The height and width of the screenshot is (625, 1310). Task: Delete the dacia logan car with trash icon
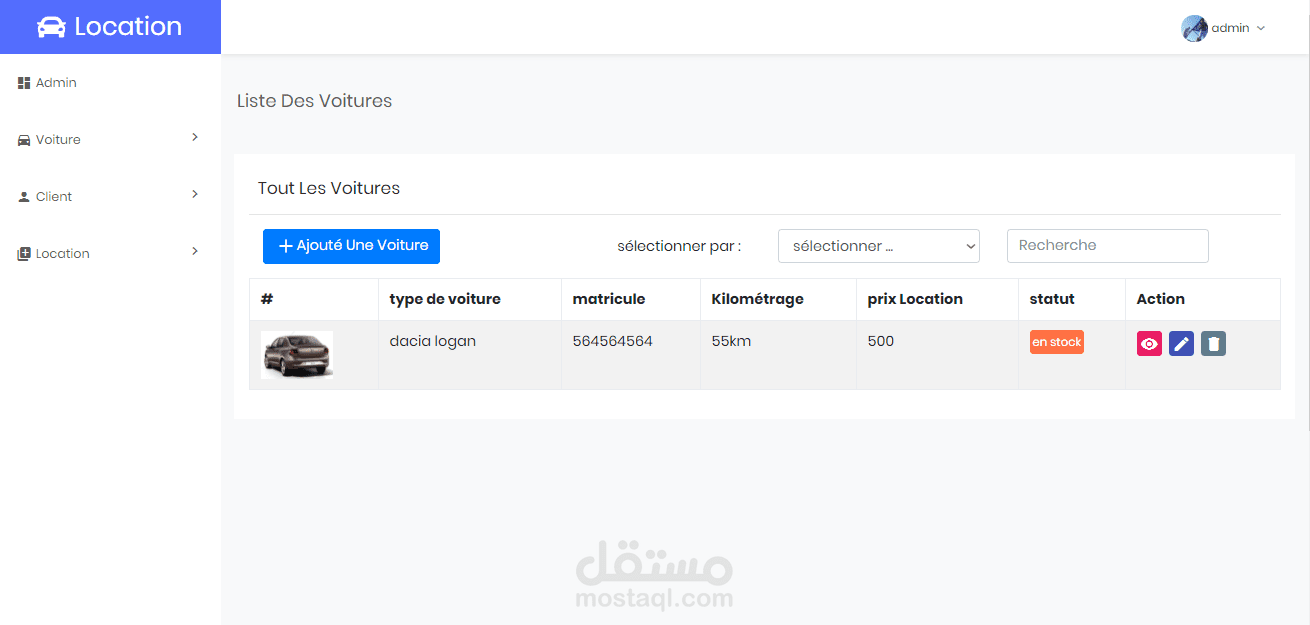pos(1213,344)
